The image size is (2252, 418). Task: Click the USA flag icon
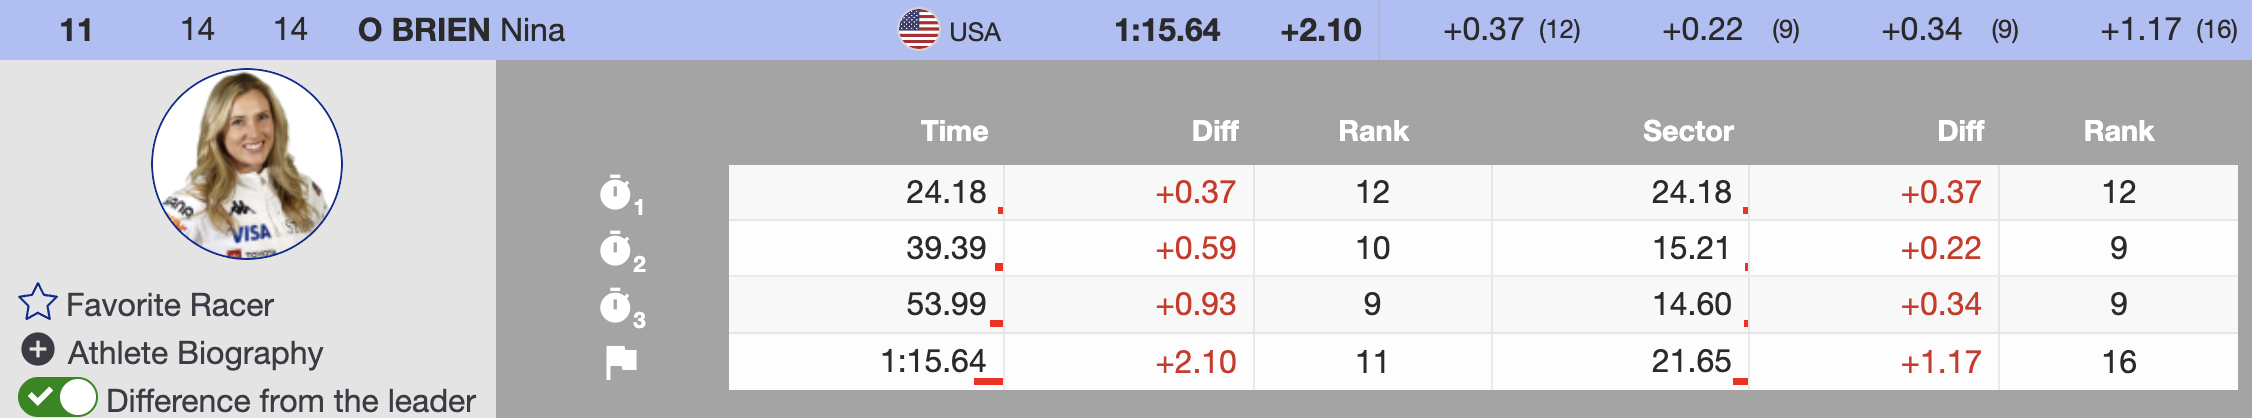[x=918, y=29]
